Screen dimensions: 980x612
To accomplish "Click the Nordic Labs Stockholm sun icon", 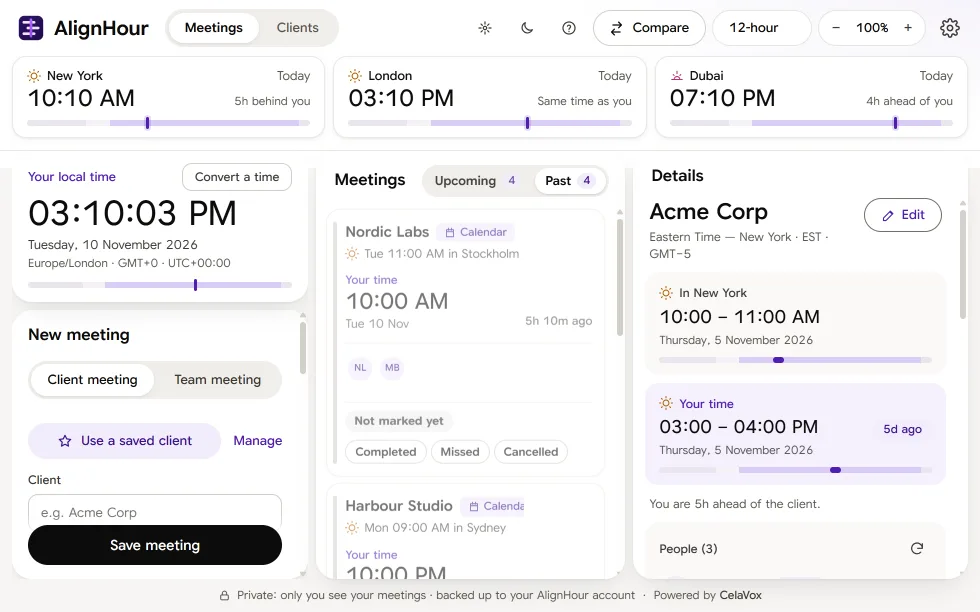I will [x=352, y=254].
